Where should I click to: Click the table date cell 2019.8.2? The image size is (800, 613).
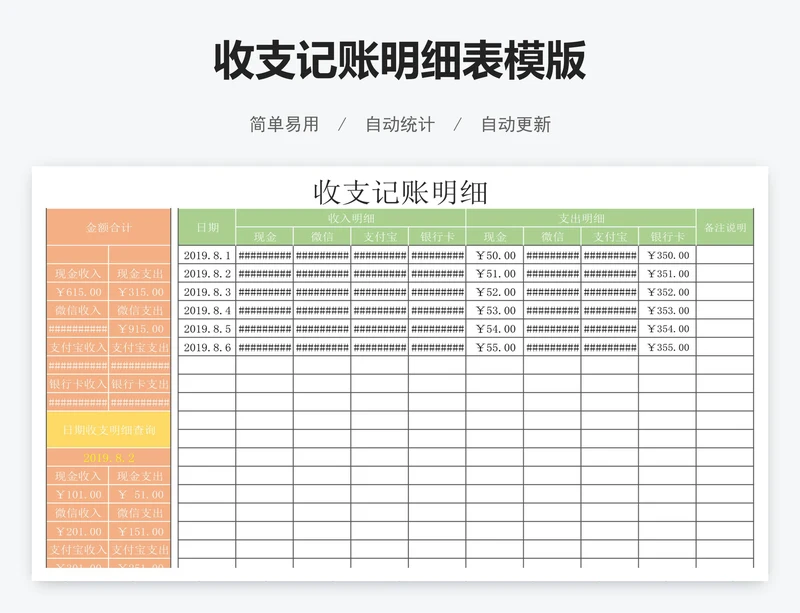pos(207,274)
